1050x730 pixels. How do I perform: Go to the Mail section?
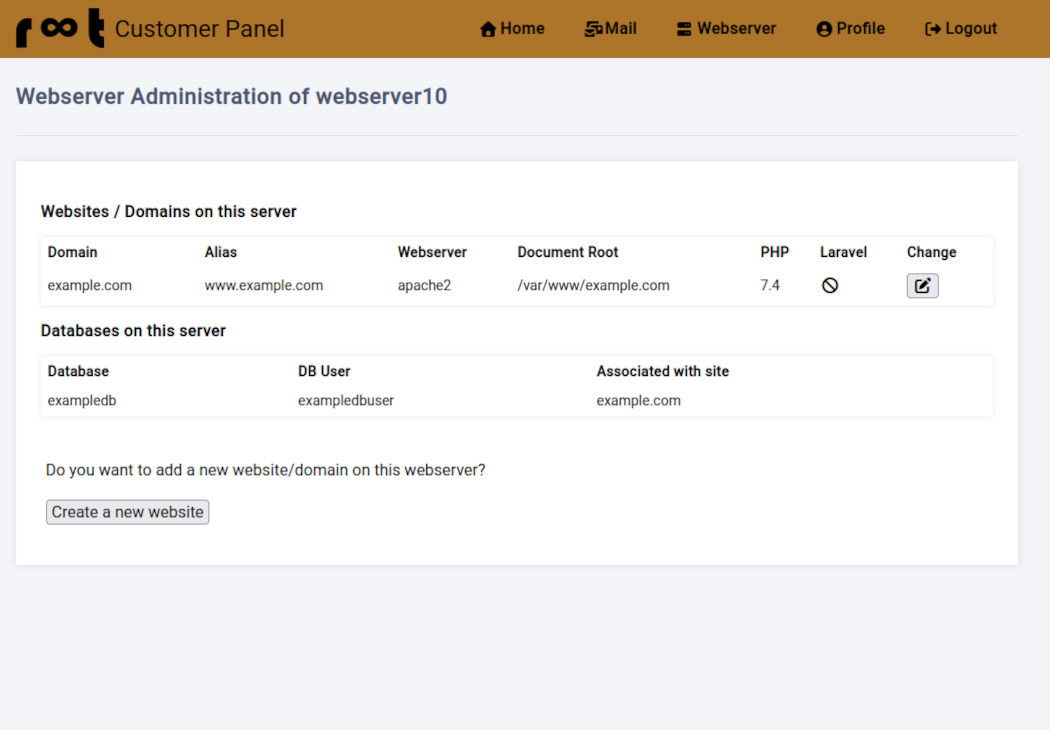(x=621, y=29)
